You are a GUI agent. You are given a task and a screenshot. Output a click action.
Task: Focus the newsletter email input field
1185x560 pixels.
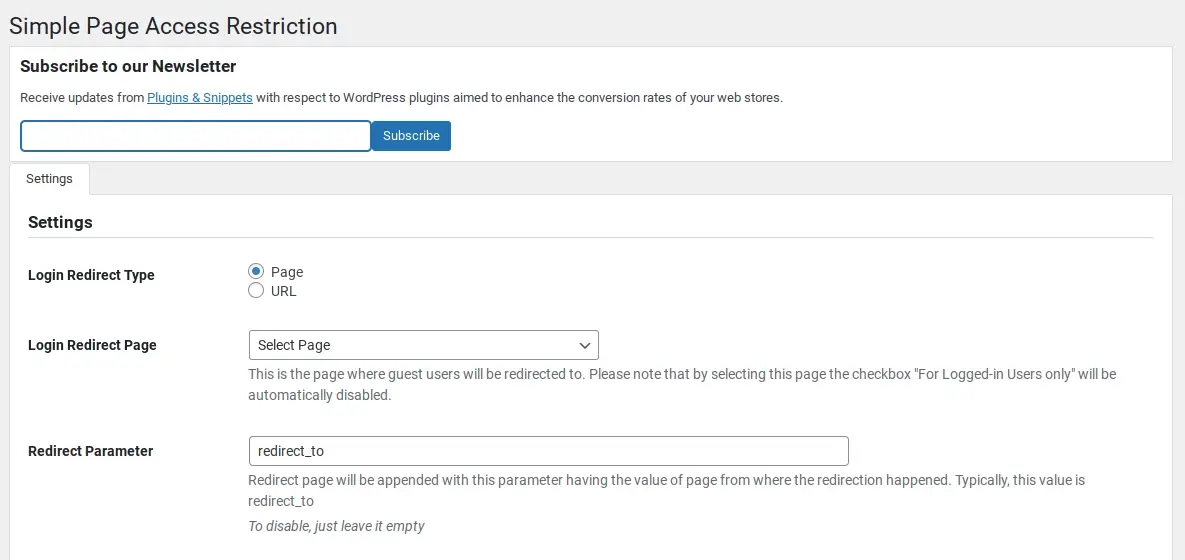tap(196, 136)
